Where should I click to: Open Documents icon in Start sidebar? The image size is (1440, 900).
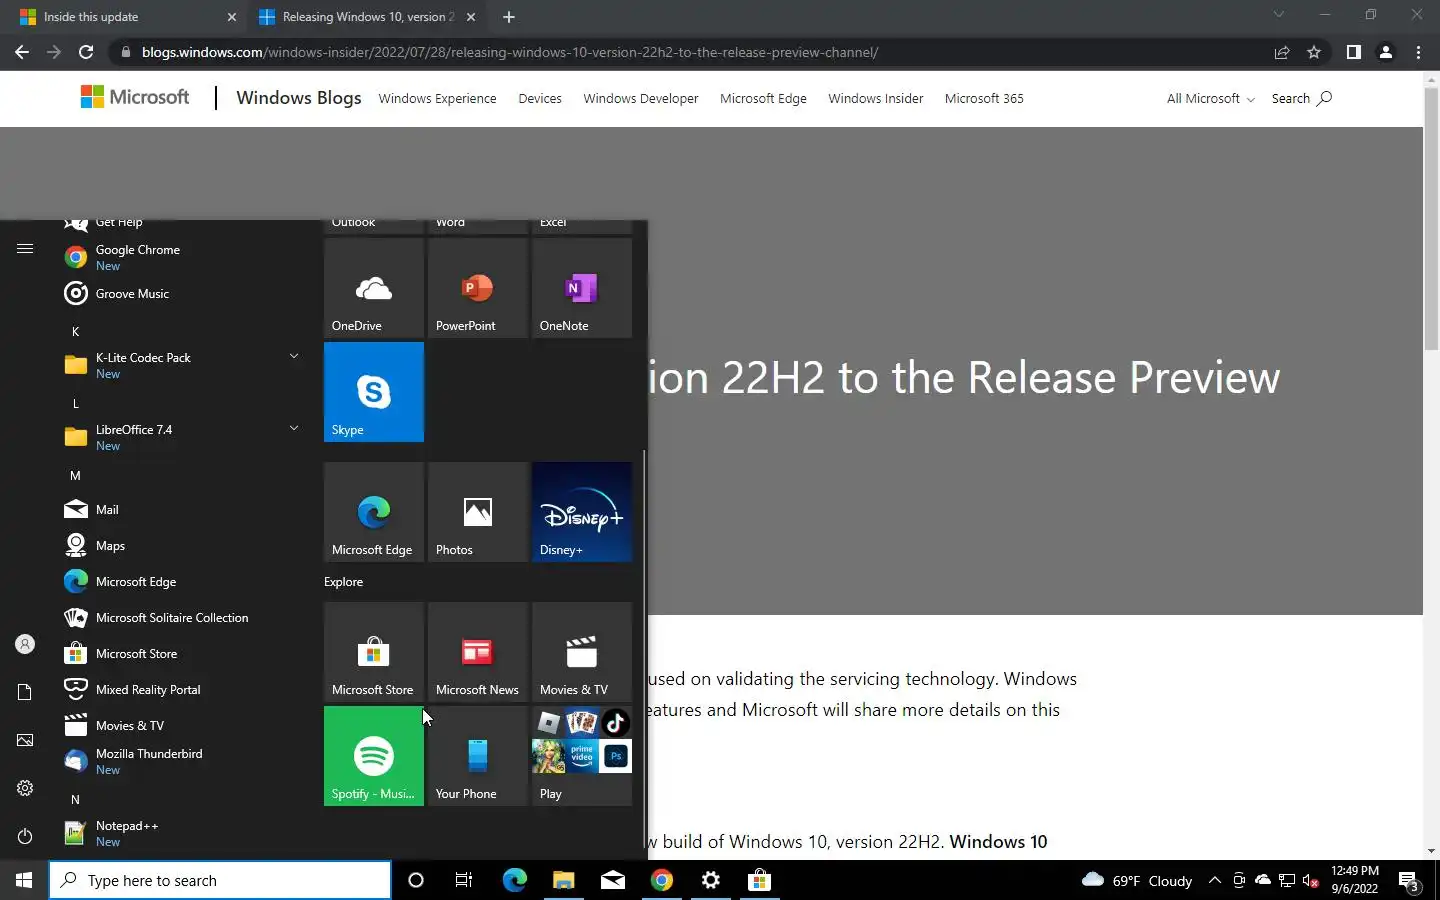(x=25, y=692)
